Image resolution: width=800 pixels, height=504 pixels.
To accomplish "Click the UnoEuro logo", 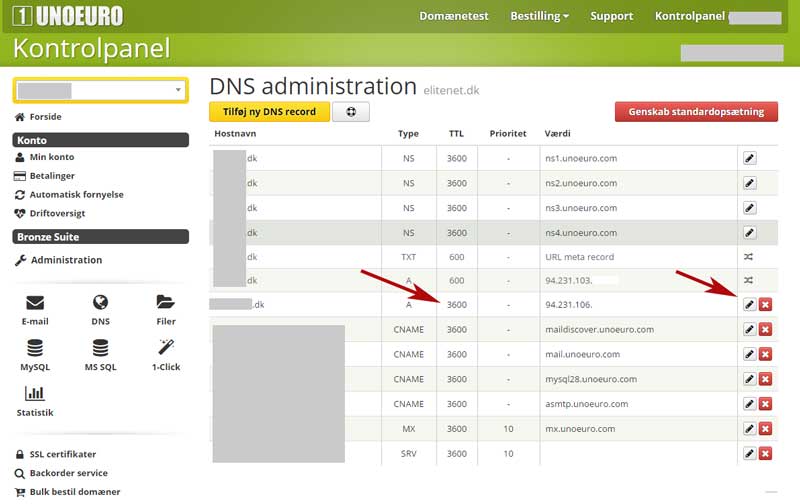I will pos(68,16).
